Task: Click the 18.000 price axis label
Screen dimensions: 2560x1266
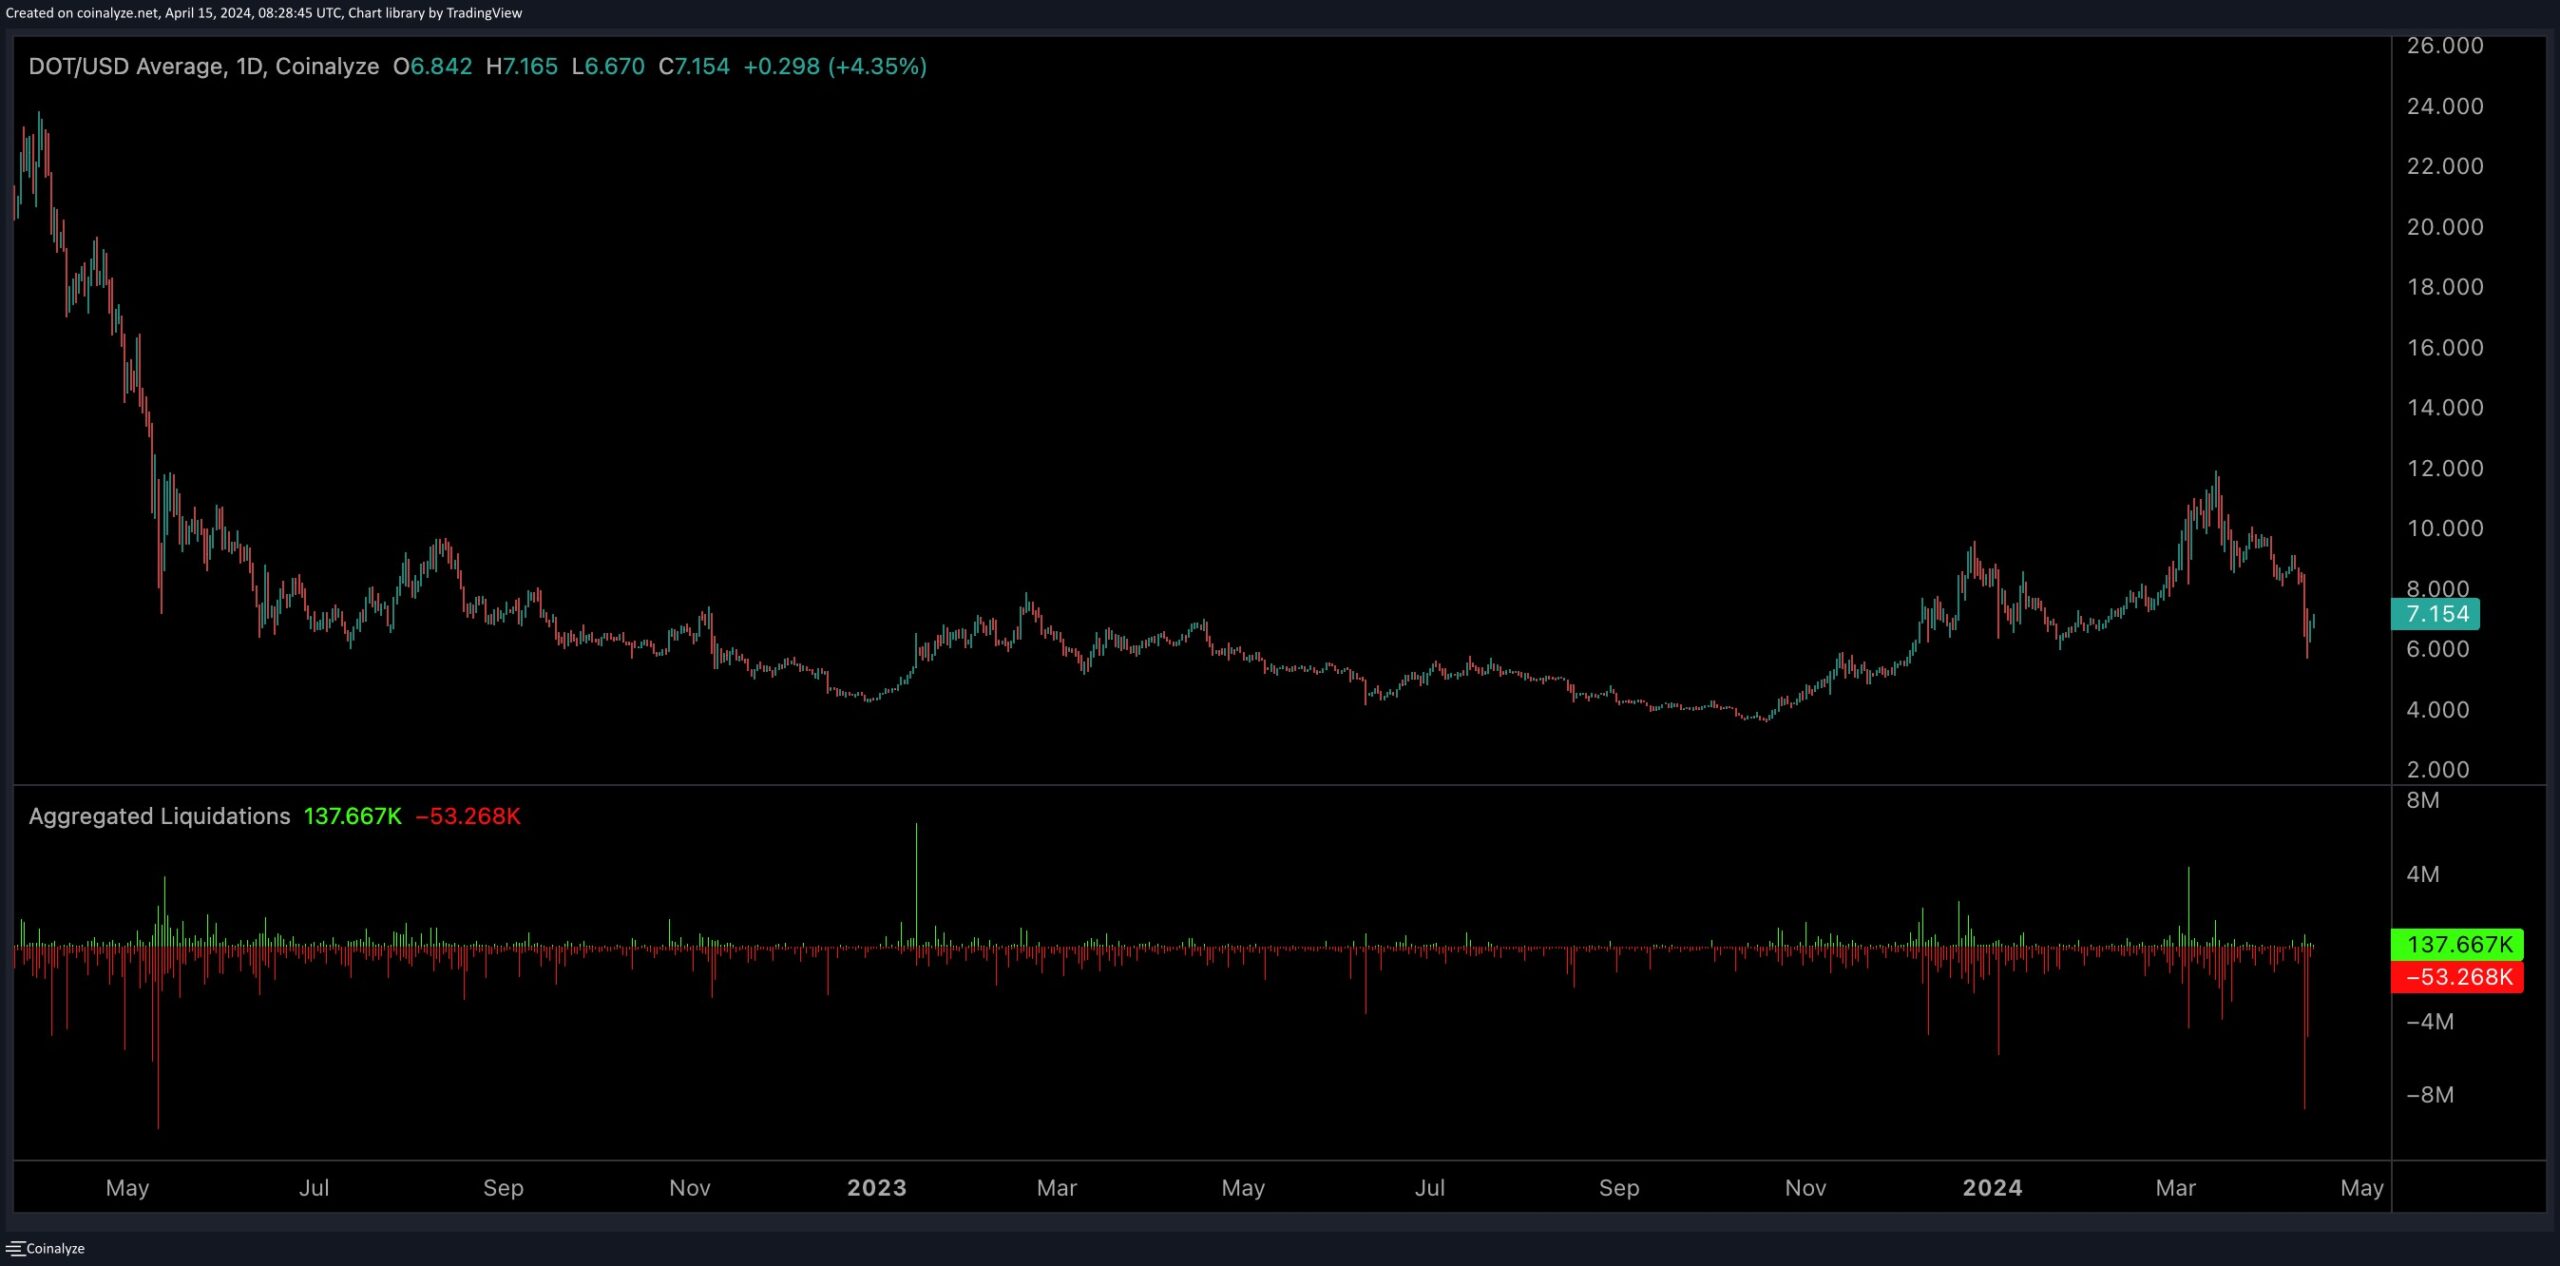Action: (2445, 287)
